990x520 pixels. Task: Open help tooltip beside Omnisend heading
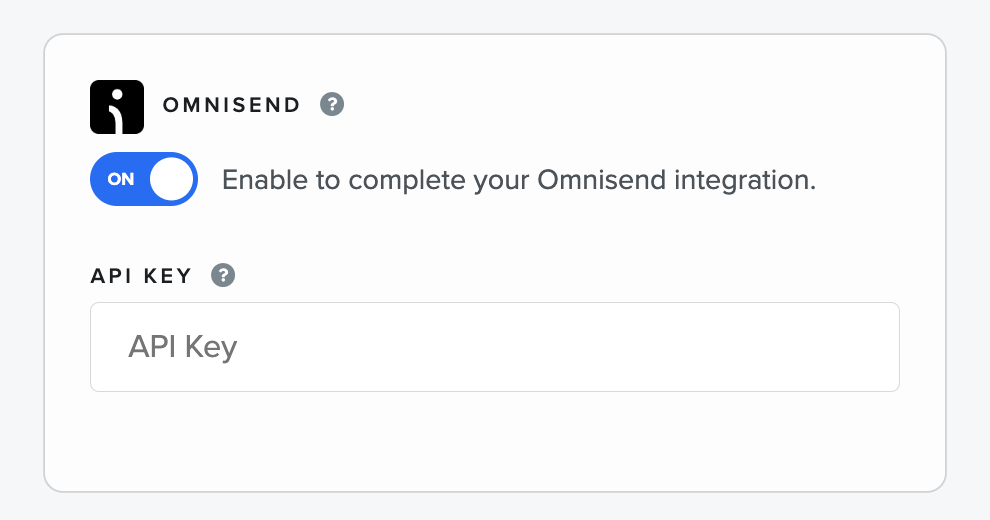tap(332, 104)
